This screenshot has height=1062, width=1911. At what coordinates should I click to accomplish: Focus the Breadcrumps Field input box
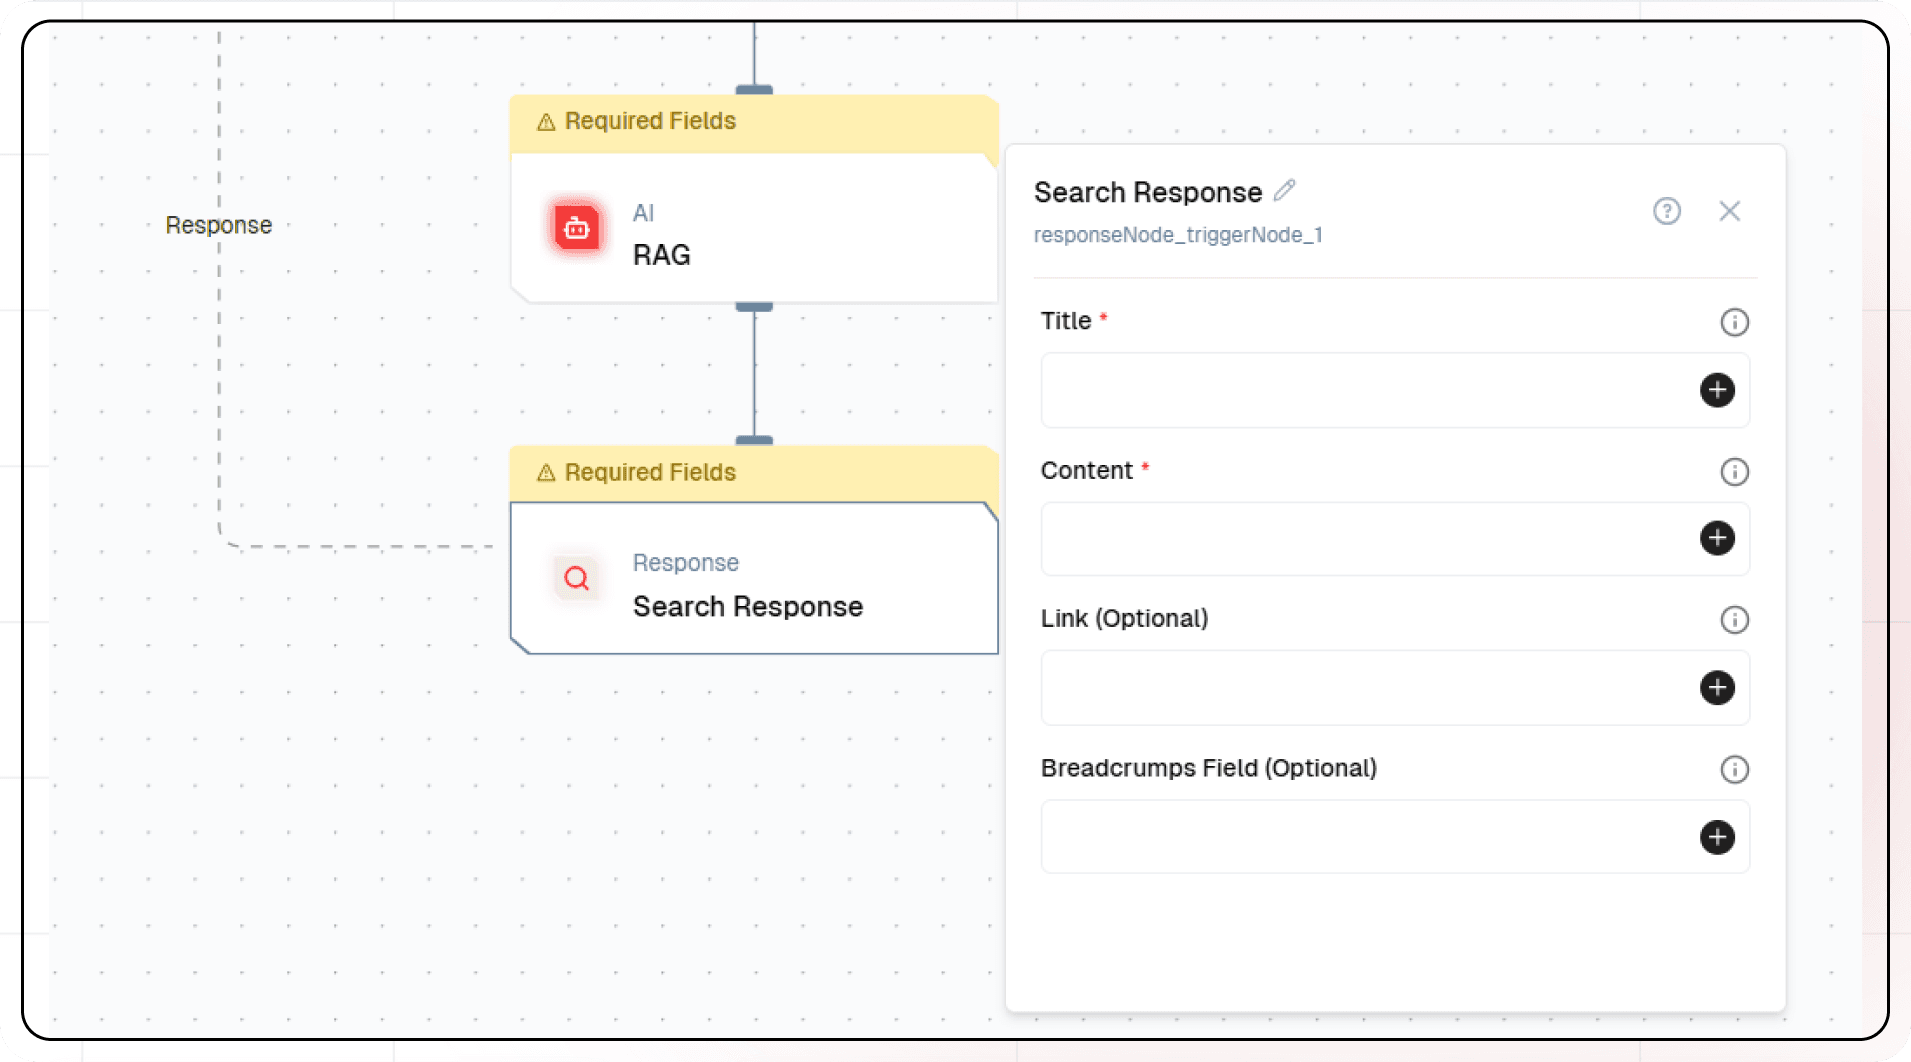click(x=1360, y=837)
